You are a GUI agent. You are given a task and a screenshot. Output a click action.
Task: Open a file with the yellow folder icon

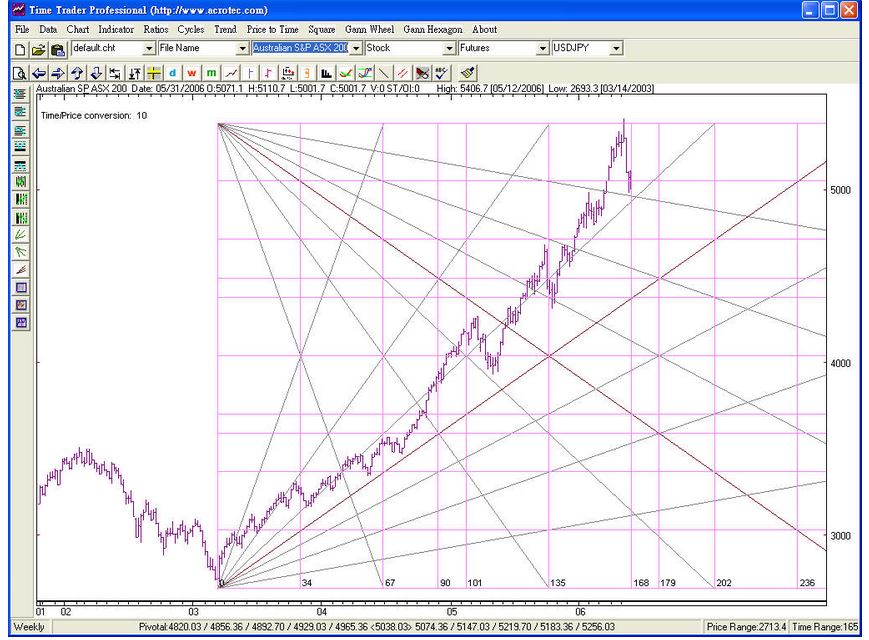tap(38, 50)
